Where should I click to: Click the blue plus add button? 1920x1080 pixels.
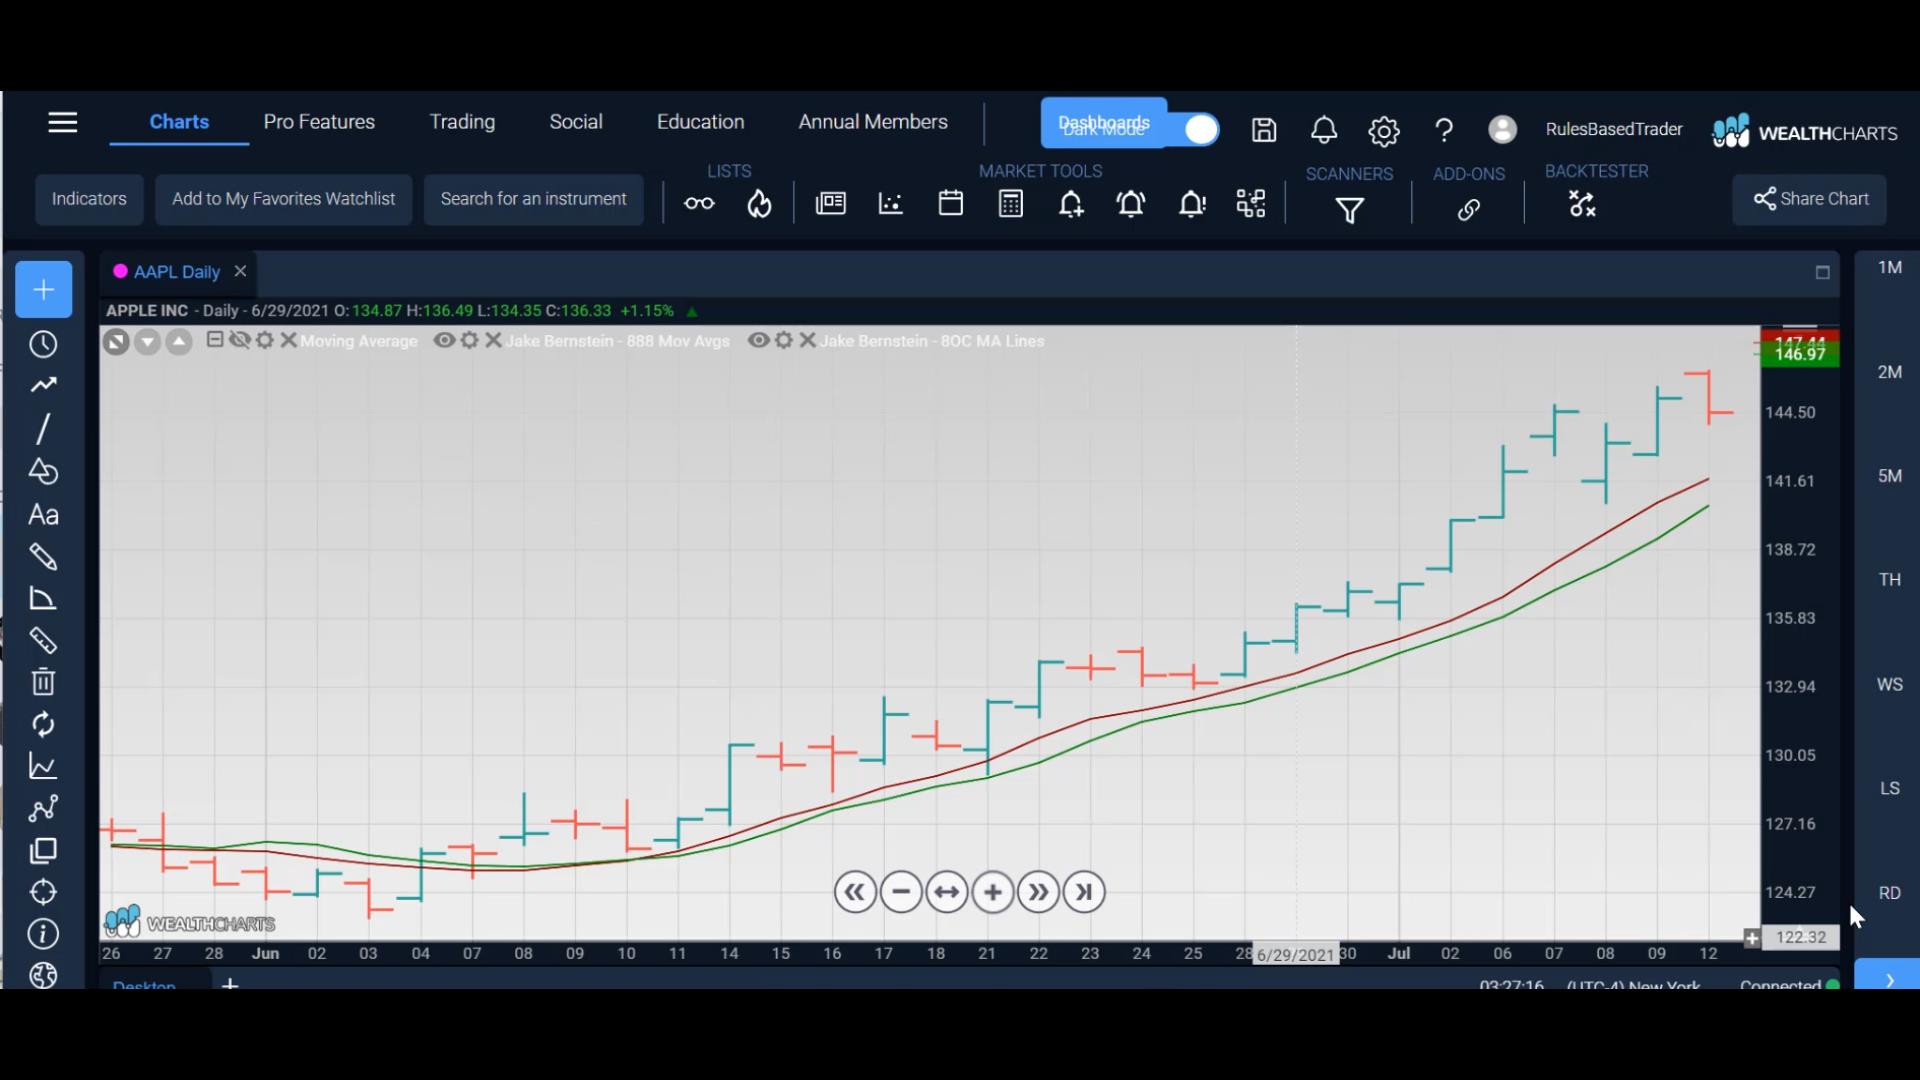click(x=43, y=290)
